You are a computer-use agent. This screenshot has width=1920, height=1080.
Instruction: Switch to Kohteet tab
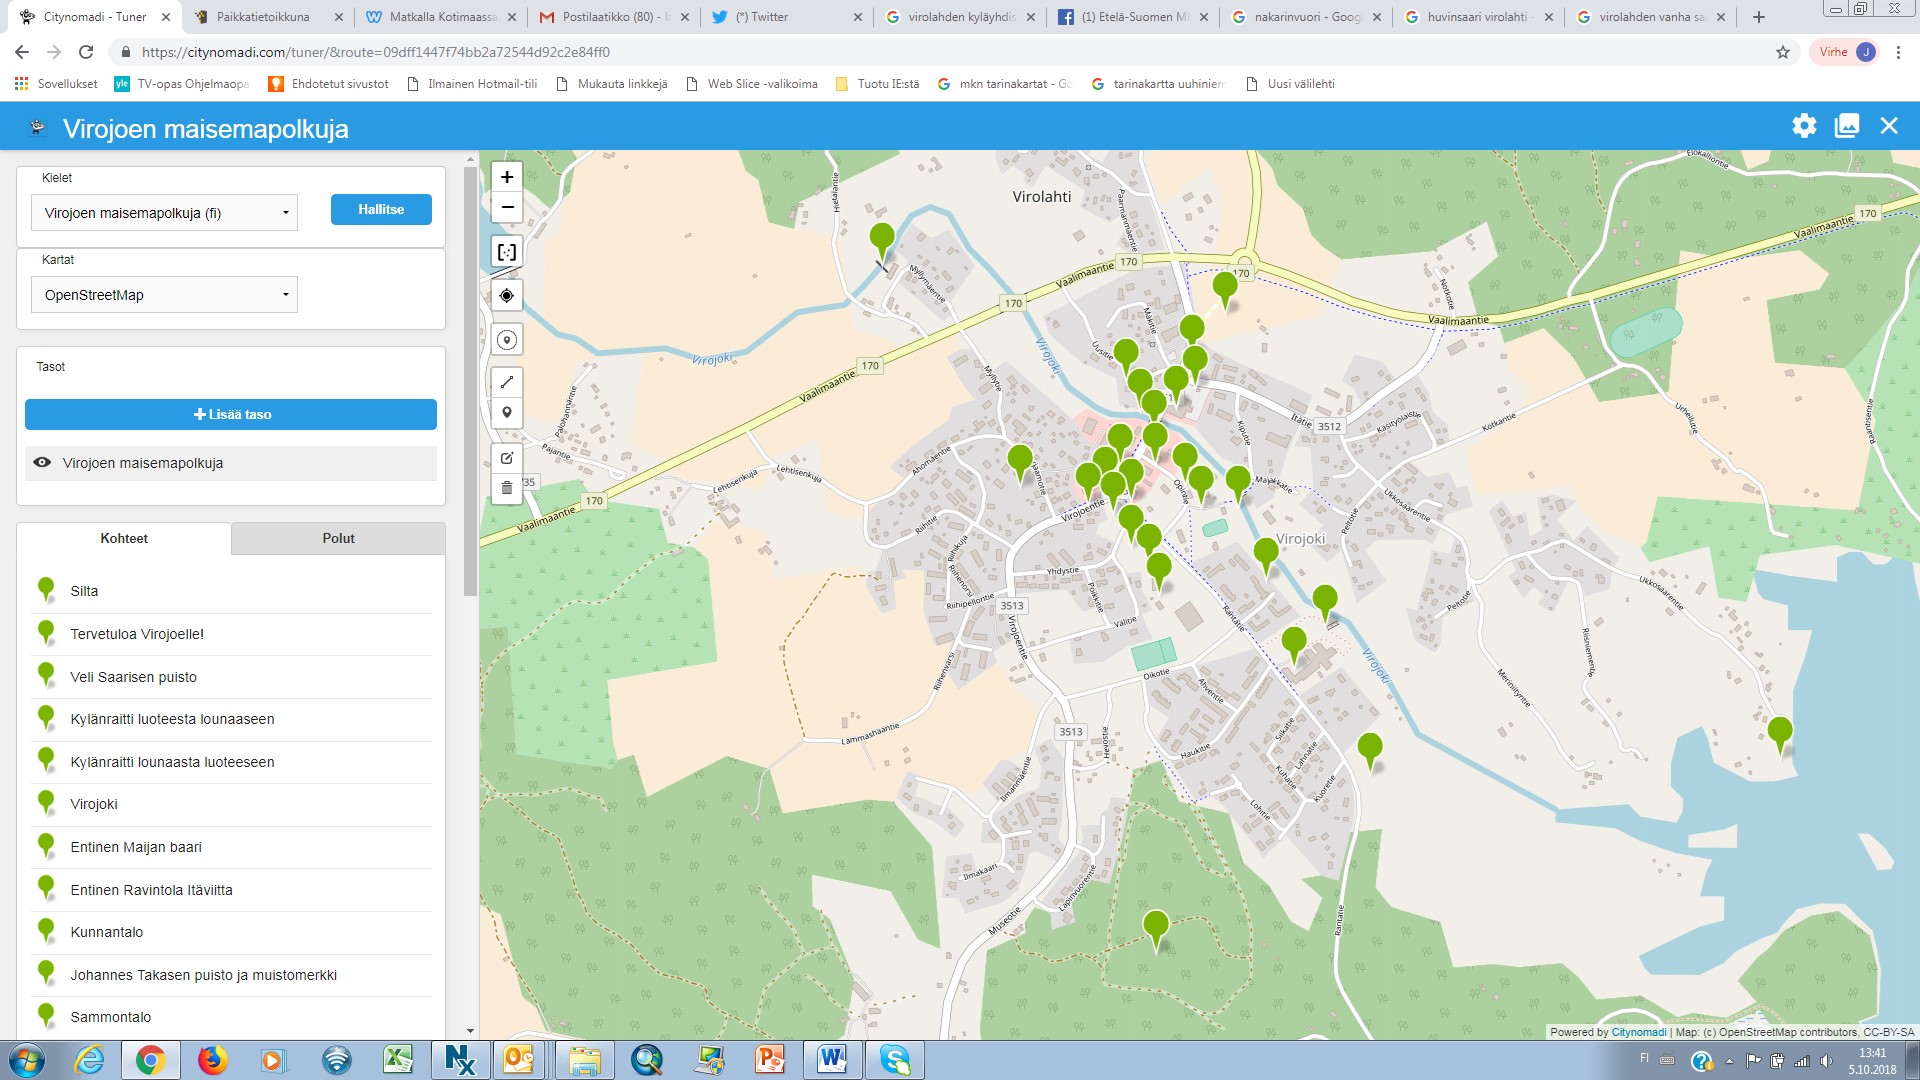[x=124, y=538]
